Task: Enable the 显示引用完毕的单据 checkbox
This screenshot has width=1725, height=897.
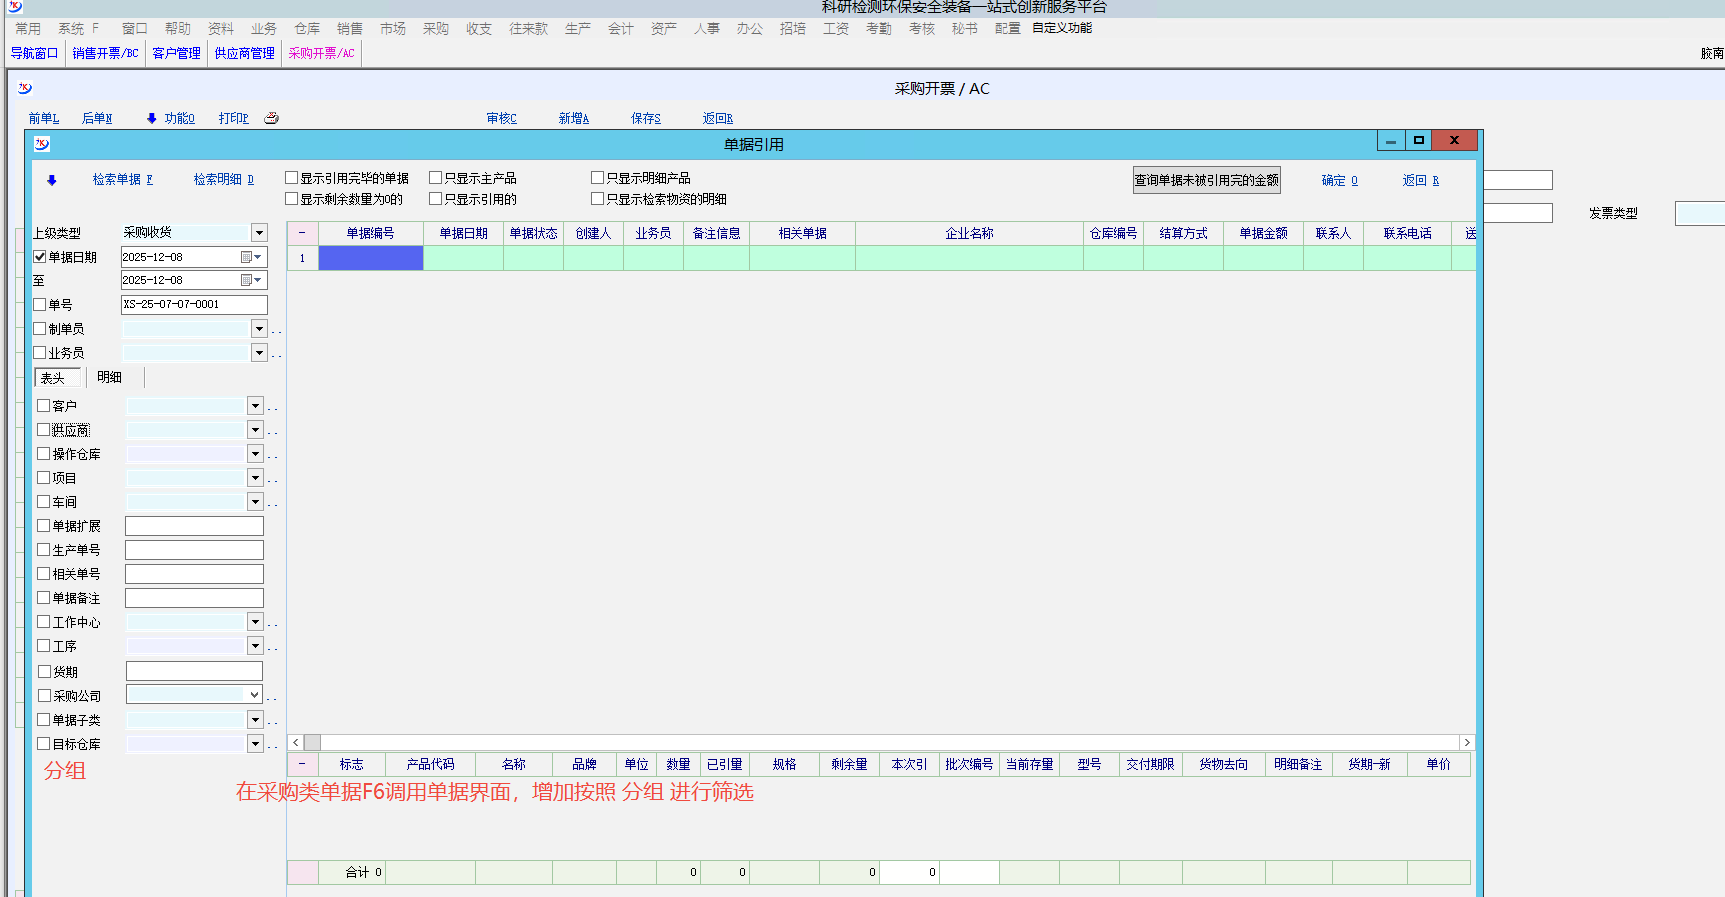Action: point(292,178)
